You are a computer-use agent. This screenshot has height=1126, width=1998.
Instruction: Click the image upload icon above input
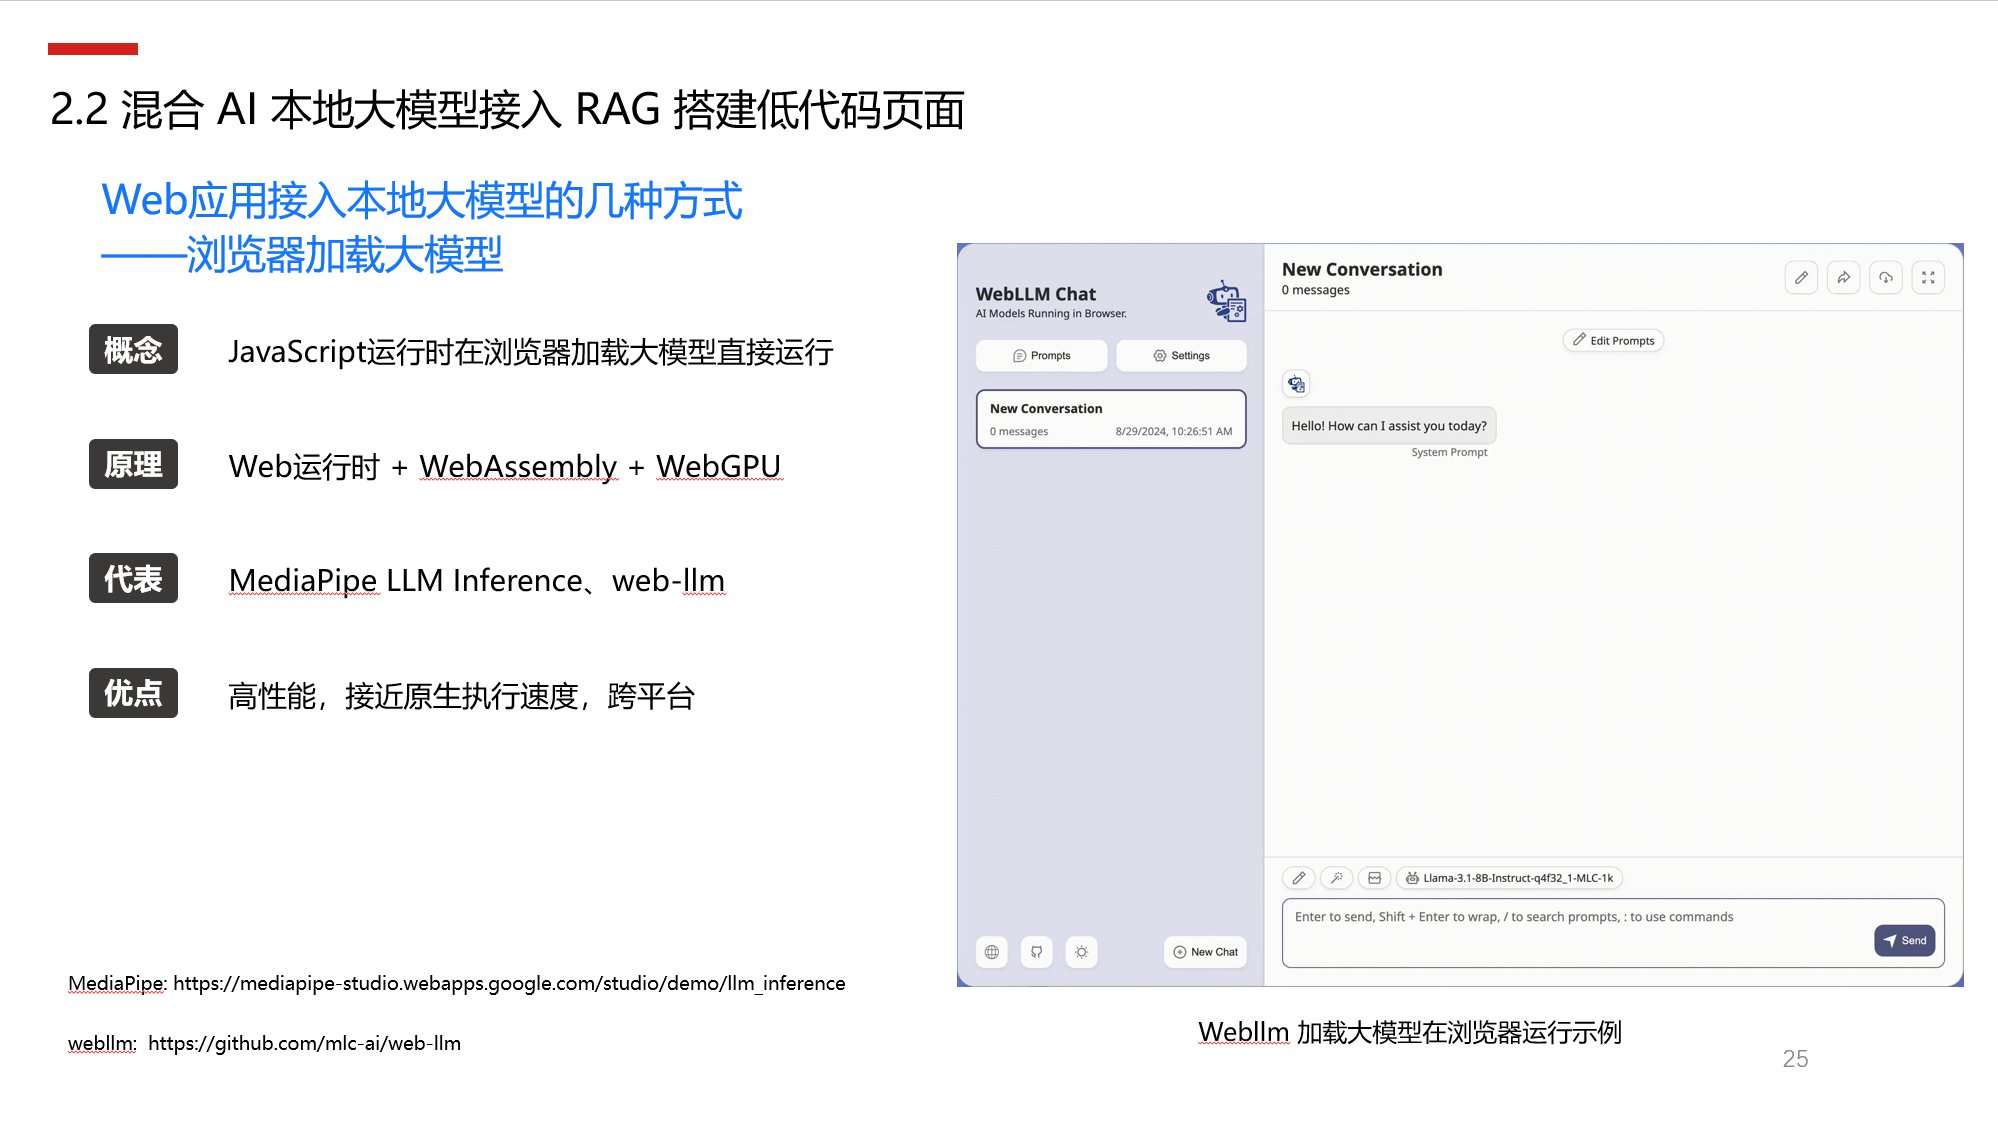point(1375,878)
